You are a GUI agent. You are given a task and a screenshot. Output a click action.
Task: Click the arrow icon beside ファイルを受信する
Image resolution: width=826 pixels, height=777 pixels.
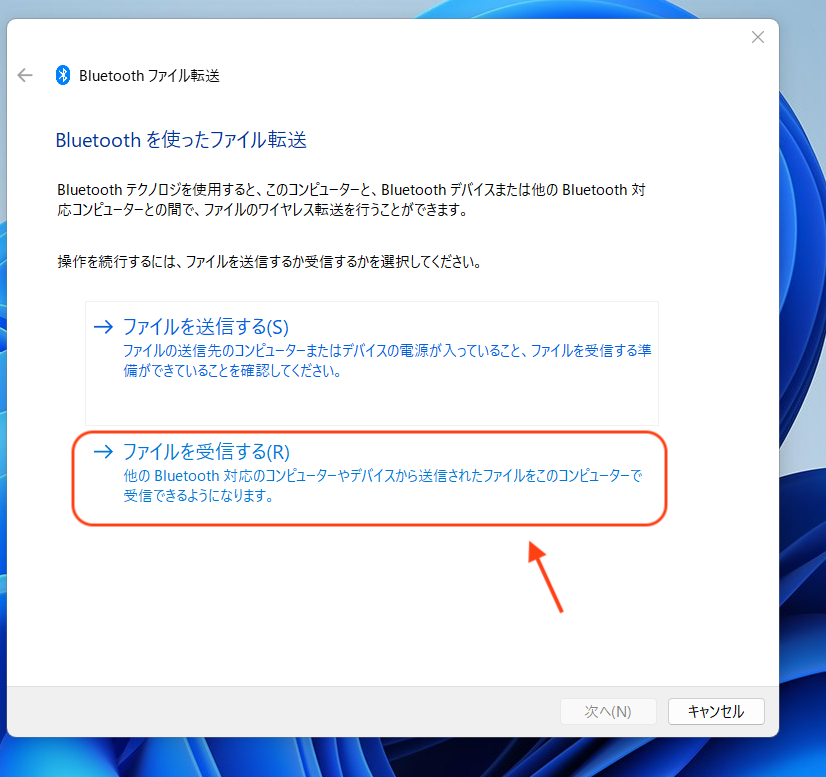pyautogui.click(x=103, y=451)
